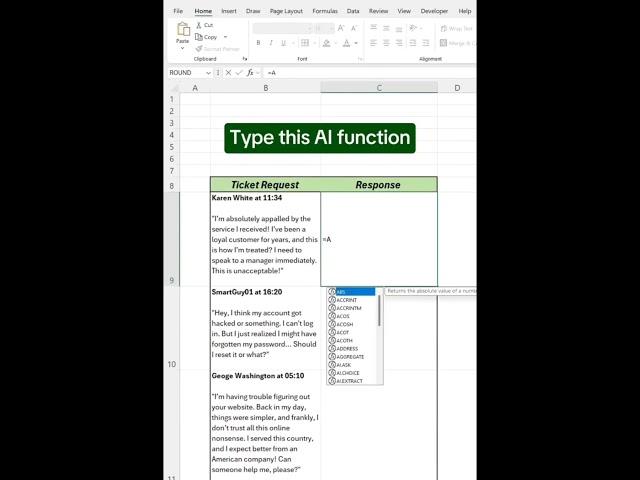Expand the Font Color dropdown arrow
The width and height of the screenshot is (640, 480).
tap(356, 43)
